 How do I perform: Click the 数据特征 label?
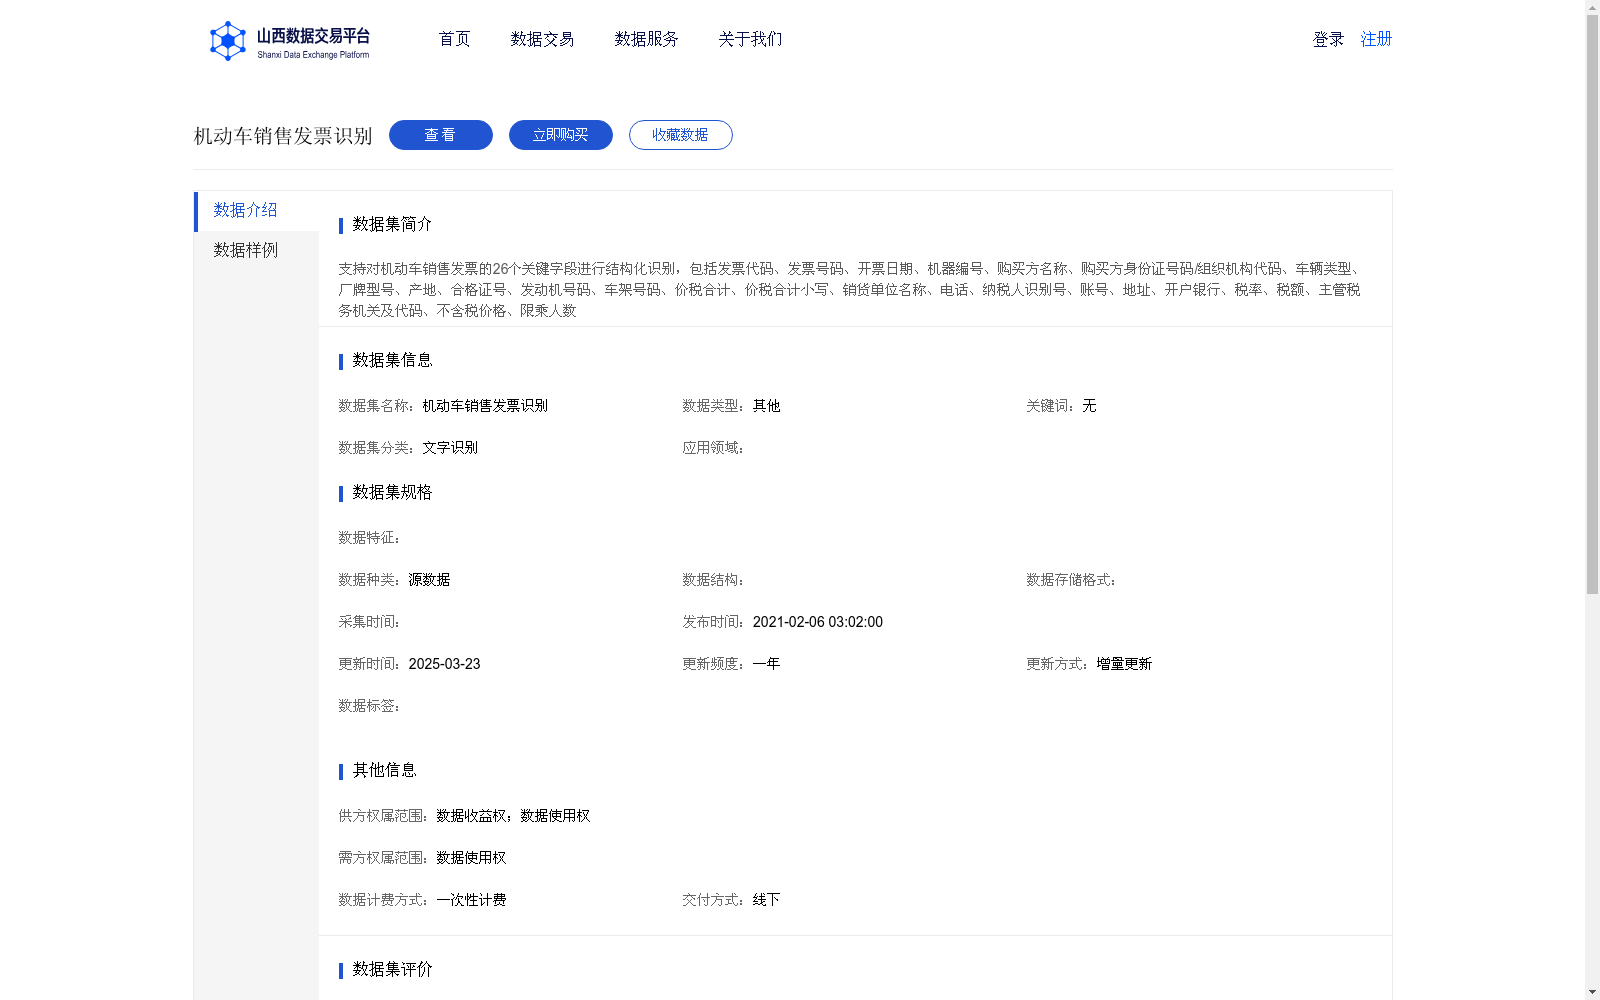click(x=369, y=538)
